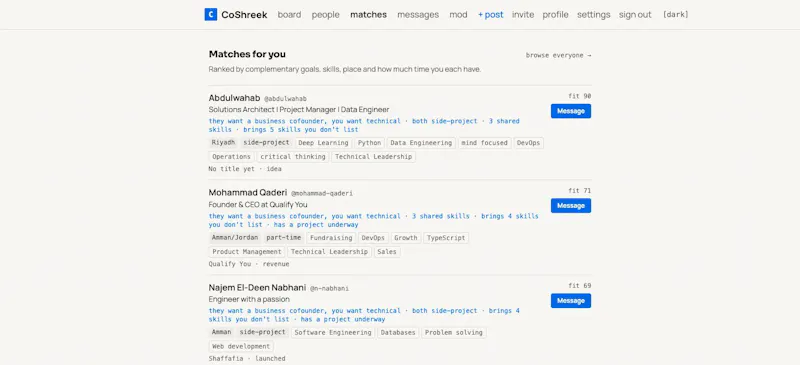Message Mohammad Qaderi
The height and width of the screenshot is (365, 800).
pos(571,205)
